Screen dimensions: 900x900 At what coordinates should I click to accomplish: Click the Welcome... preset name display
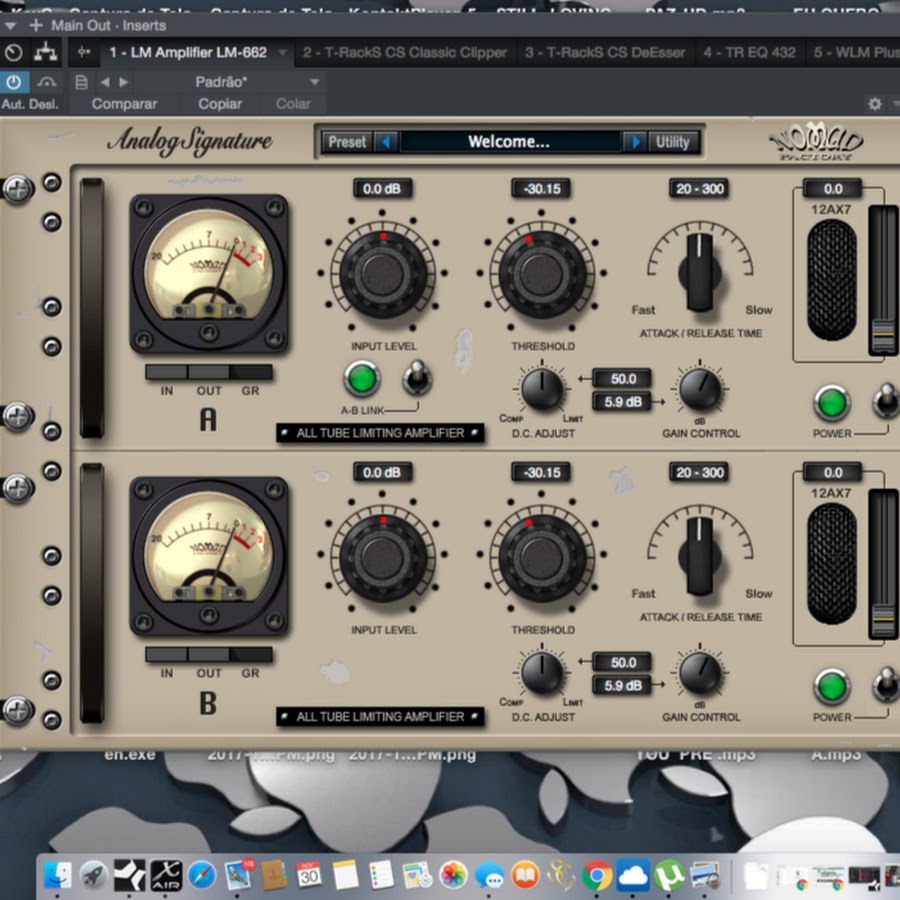[509, 142]
